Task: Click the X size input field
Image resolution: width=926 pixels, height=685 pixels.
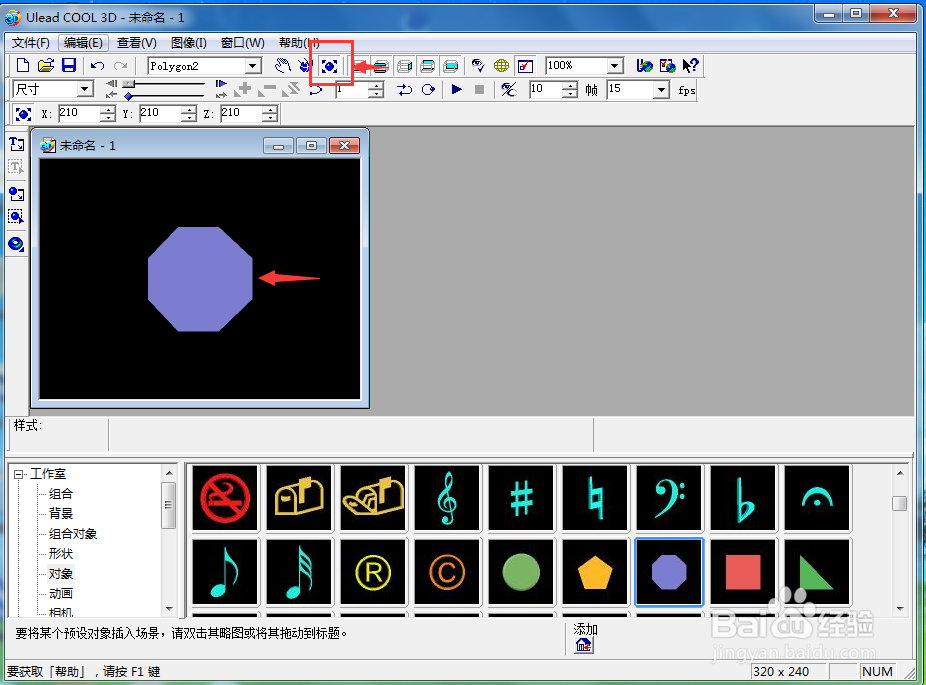Action: (79, 113)
